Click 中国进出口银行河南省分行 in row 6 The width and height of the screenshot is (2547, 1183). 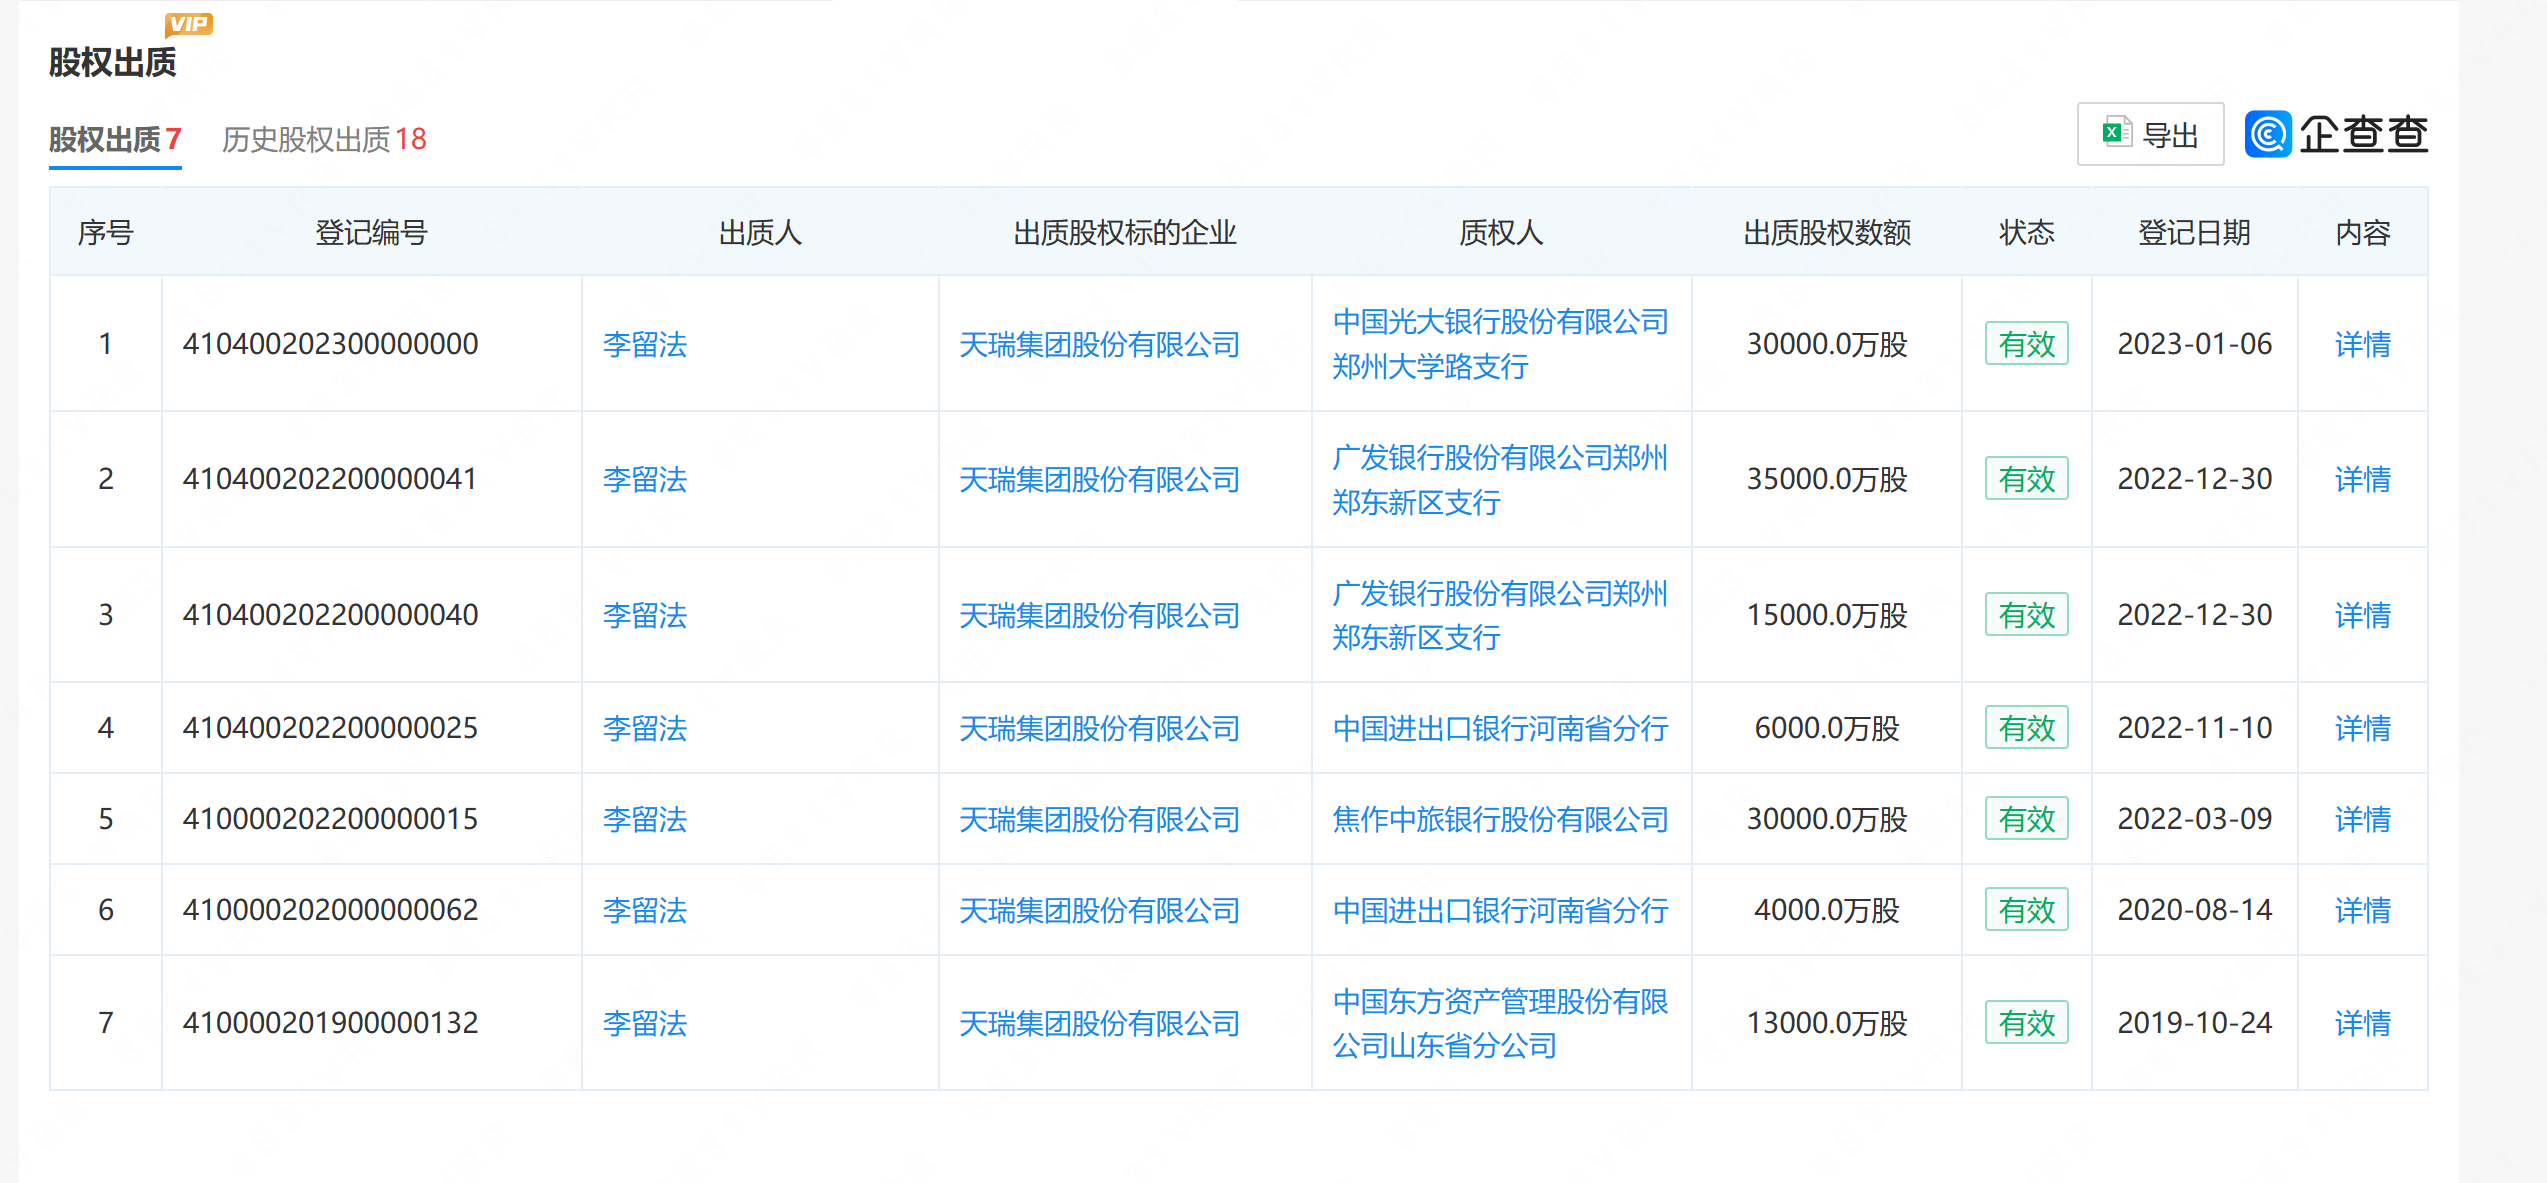click(1500, 910)
